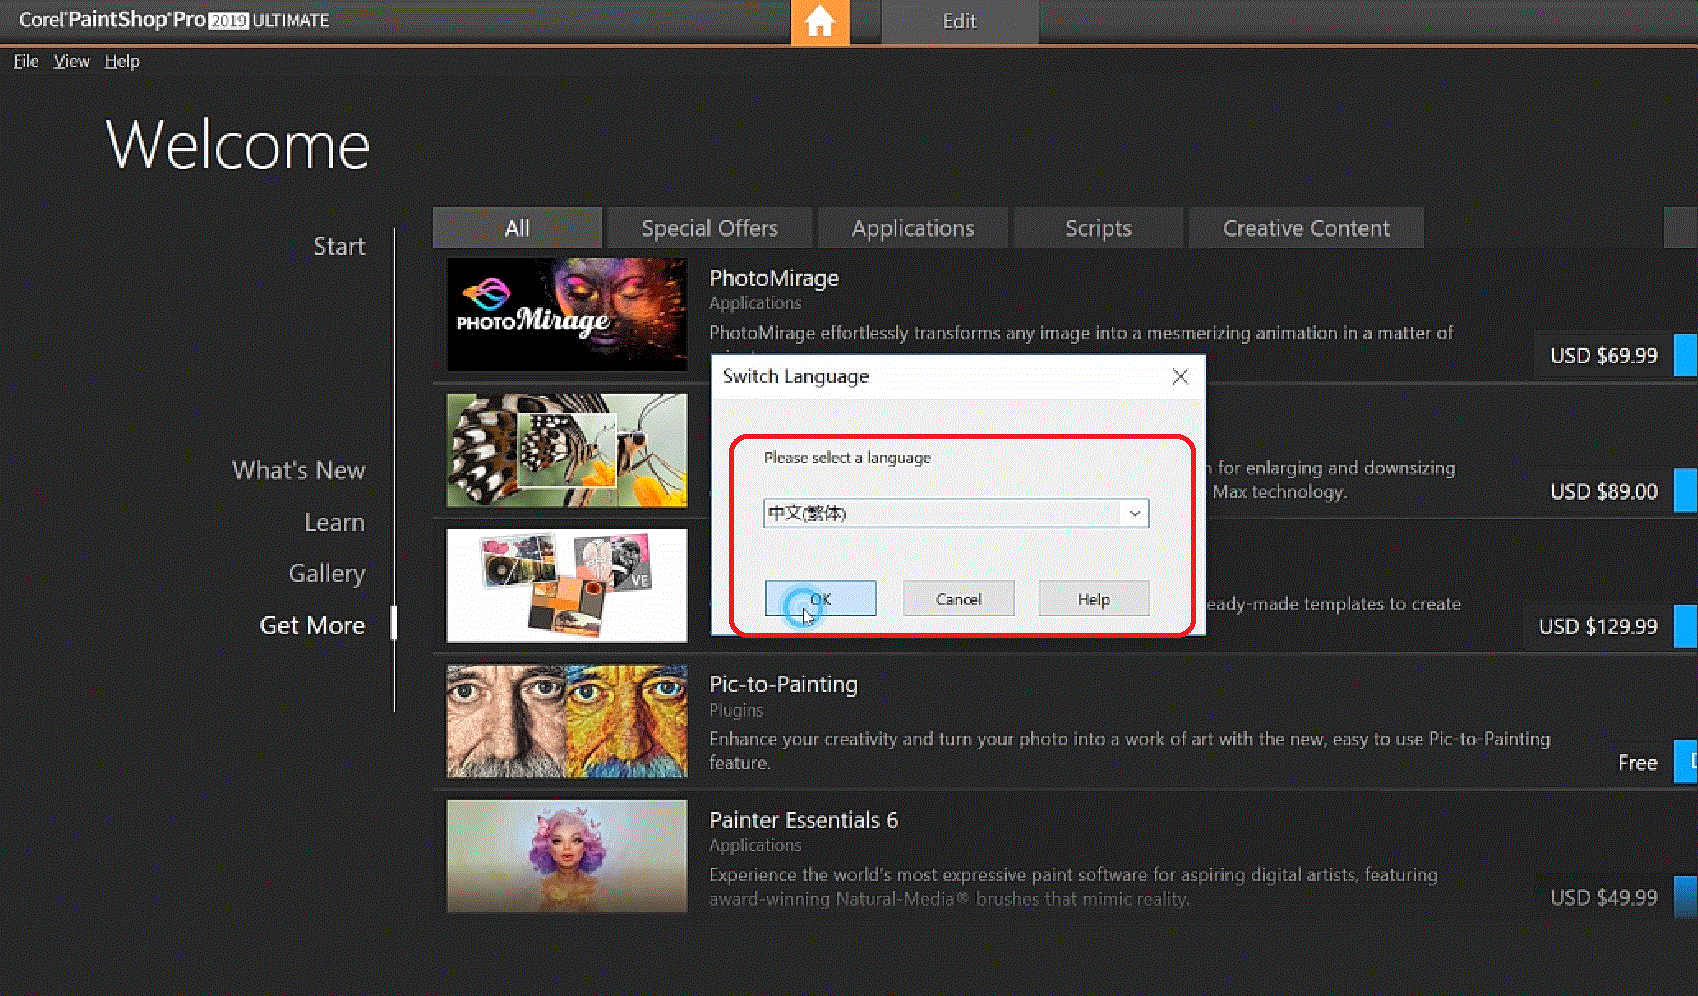The image size is (1698, 996).
Task: Click the Applications category under PhotoMirage
Action: point(755,303)
